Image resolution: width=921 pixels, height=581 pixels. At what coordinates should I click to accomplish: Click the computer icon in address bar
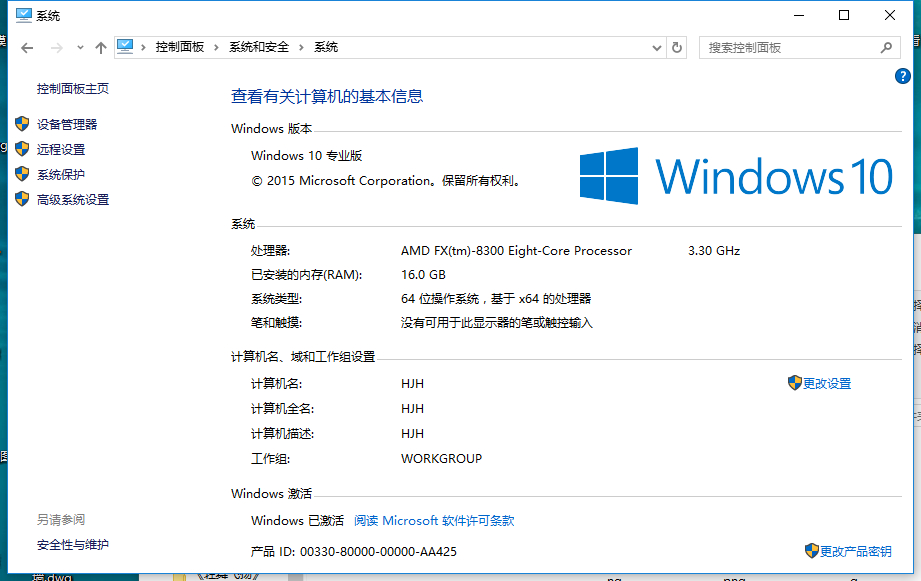pyautogui.click(x=125, y=46)
